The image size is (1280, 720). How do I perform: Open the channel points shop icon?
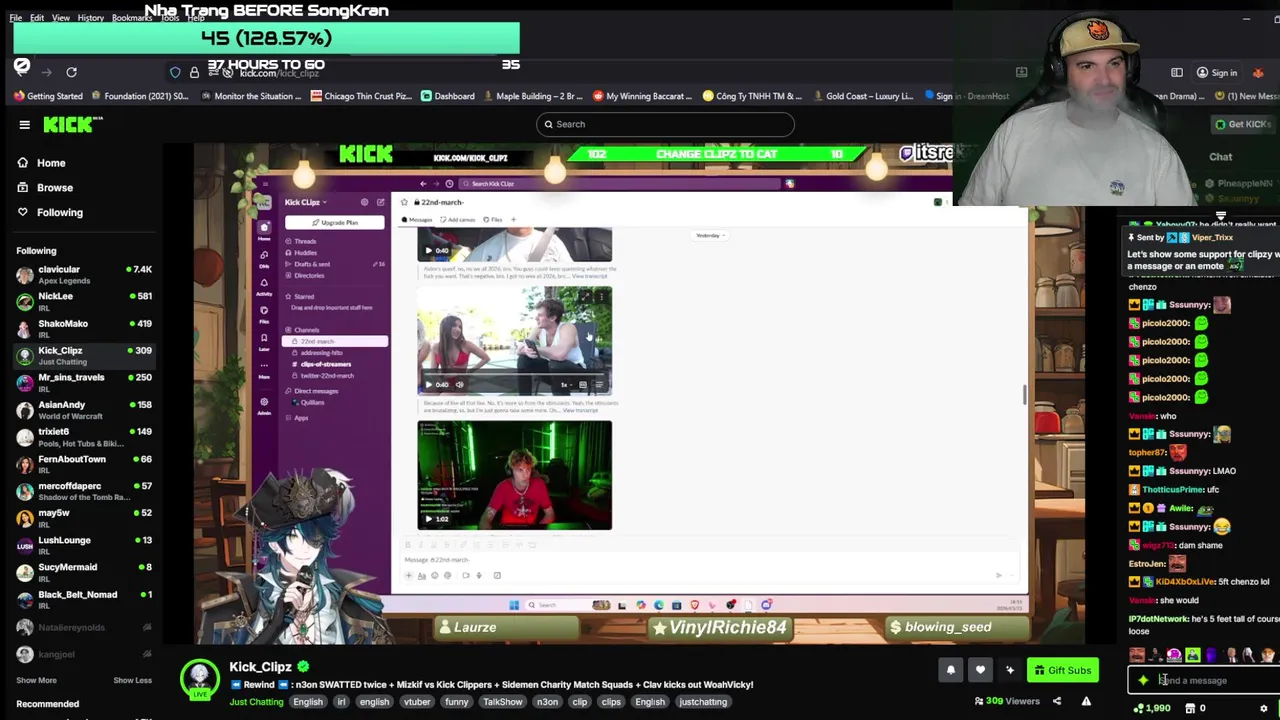click(x=1190, y=708)
